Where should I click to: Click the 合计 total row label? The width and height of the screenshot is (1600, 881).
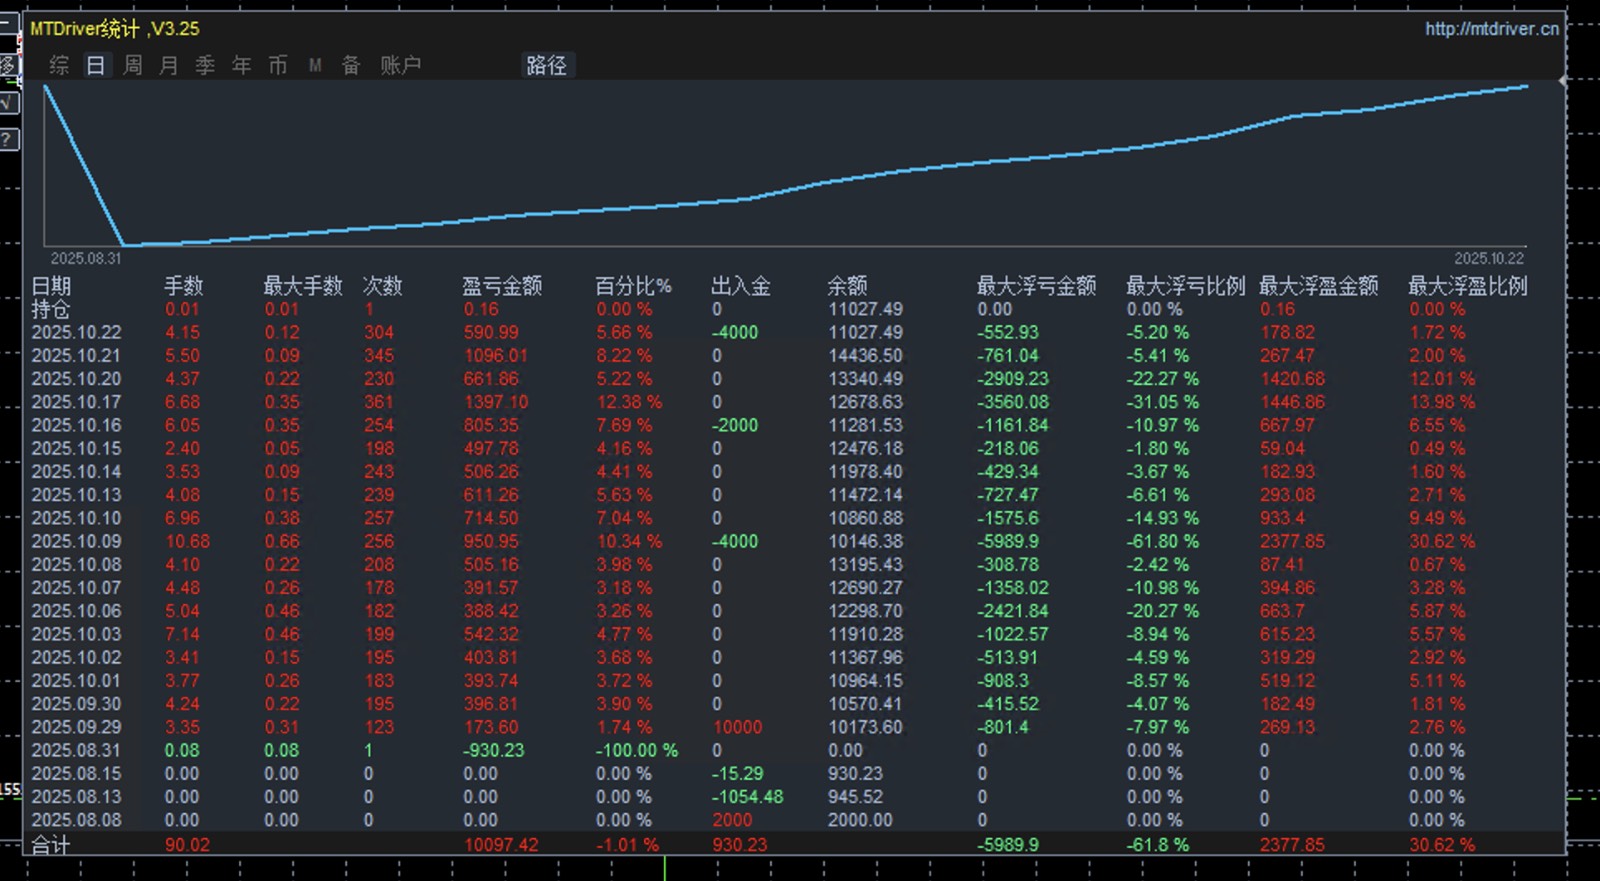pyautogui.click(x=51, y=845)
